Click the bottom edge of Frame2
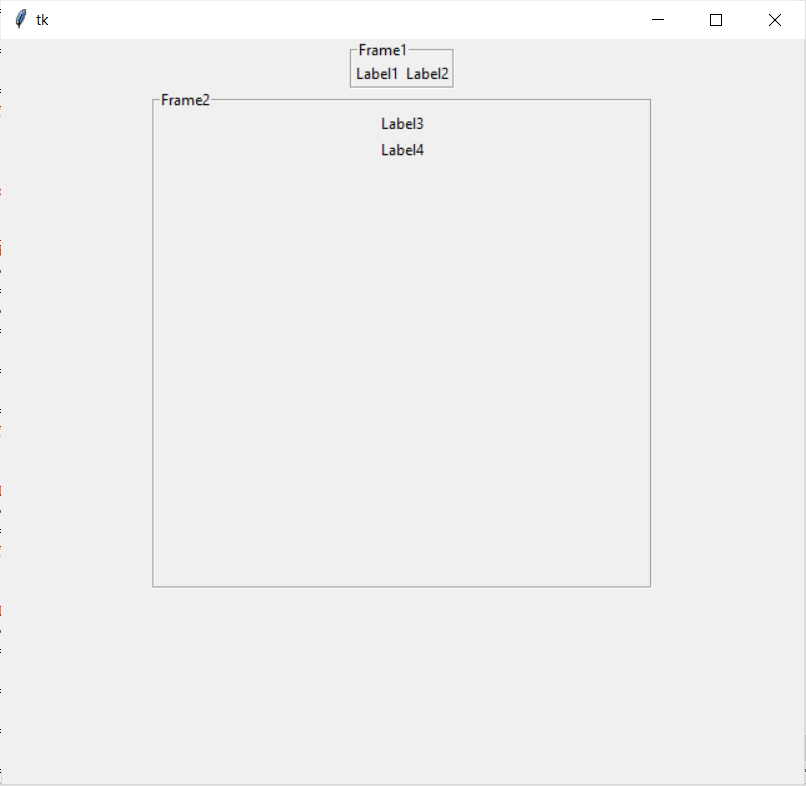The image size is (806, 786). coord(400,585)
